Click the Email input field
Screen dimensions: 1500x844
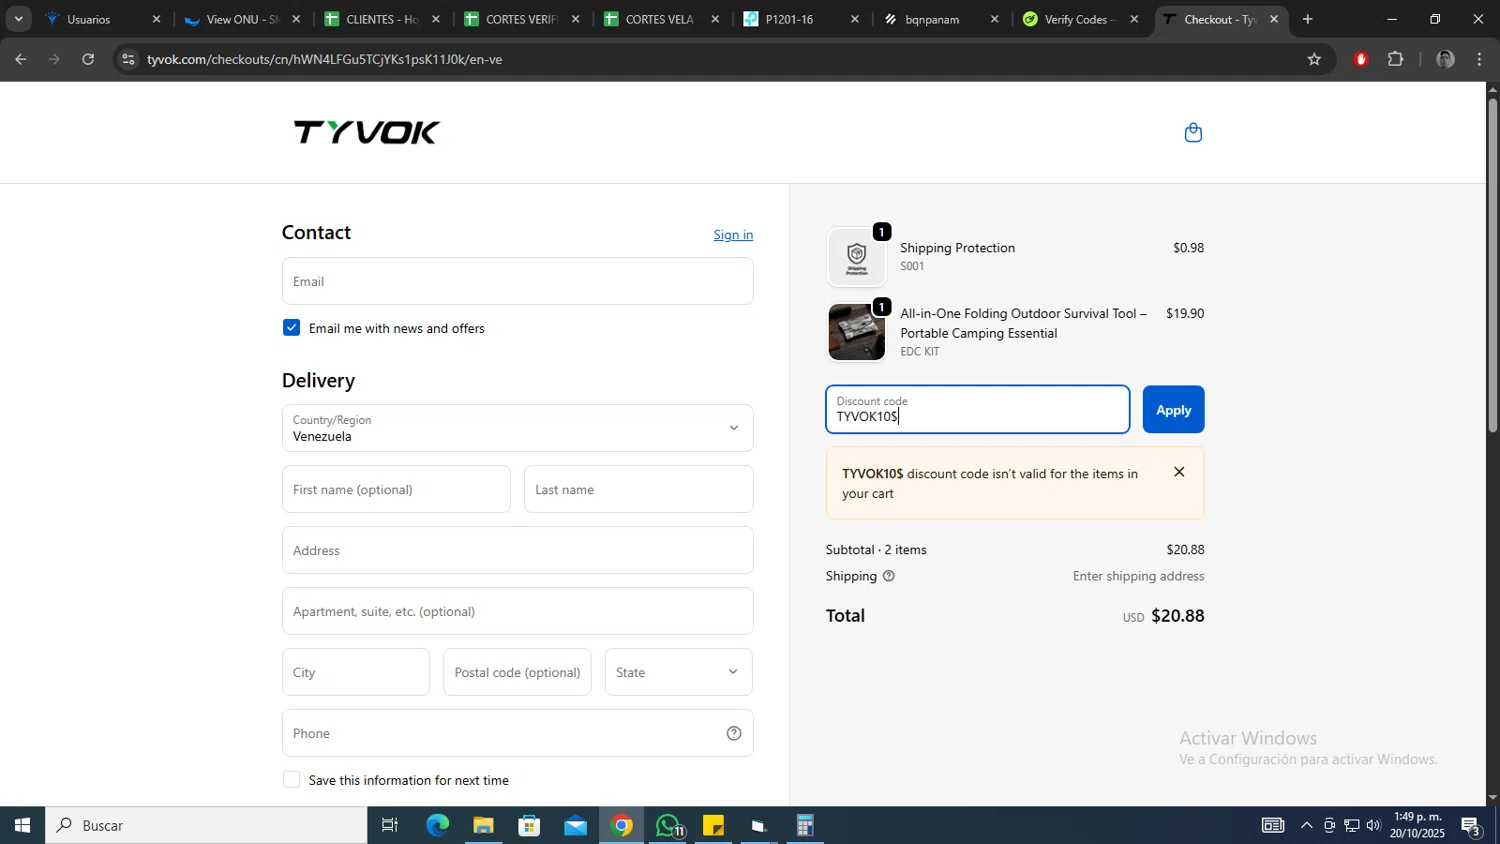(517, 281)
